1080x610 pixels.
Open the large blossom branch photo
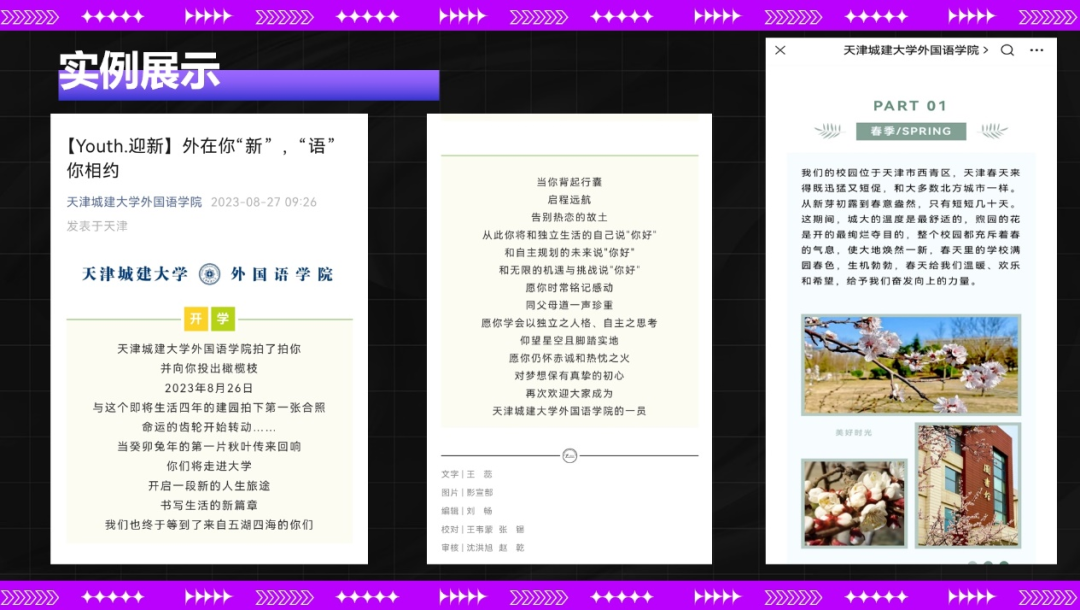point(911,365)
